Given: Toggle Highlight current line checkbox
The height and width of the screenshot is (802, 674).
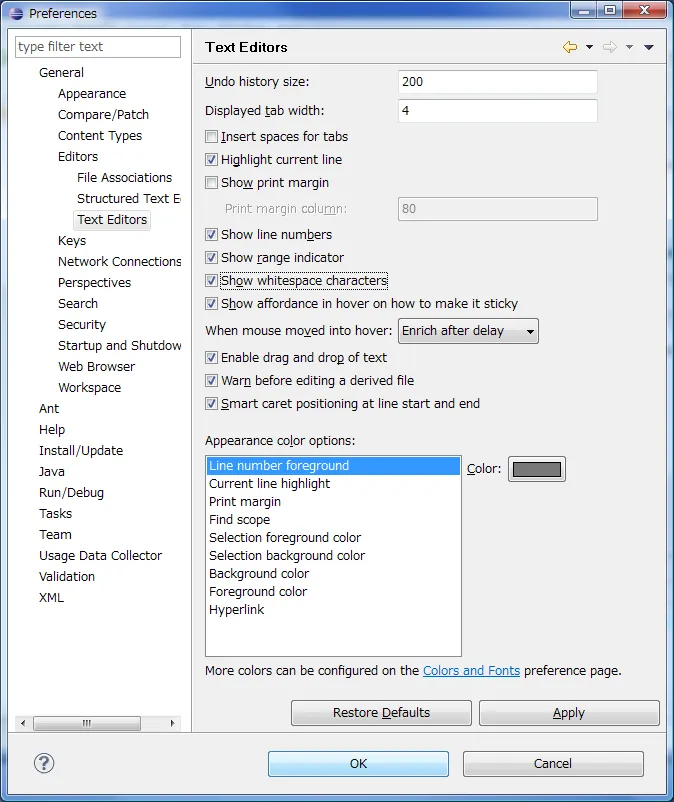Looking at the screenshot, I should [x=211, y=160].
